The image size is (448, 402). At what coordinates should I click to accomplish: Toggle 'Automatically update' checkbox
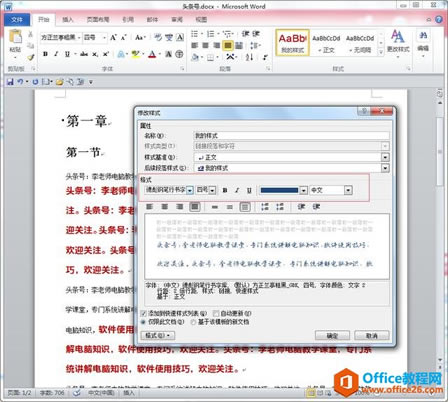(216, 313)
